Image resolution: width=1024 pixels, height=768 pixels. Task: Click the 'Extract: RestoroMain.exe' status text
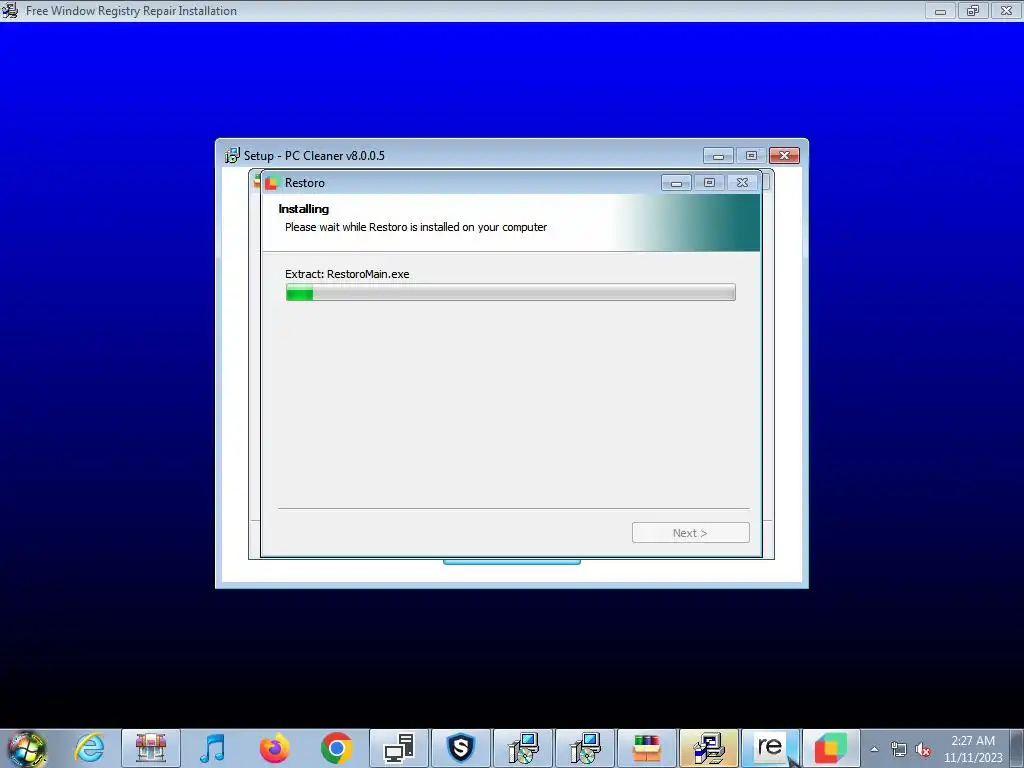347,274
